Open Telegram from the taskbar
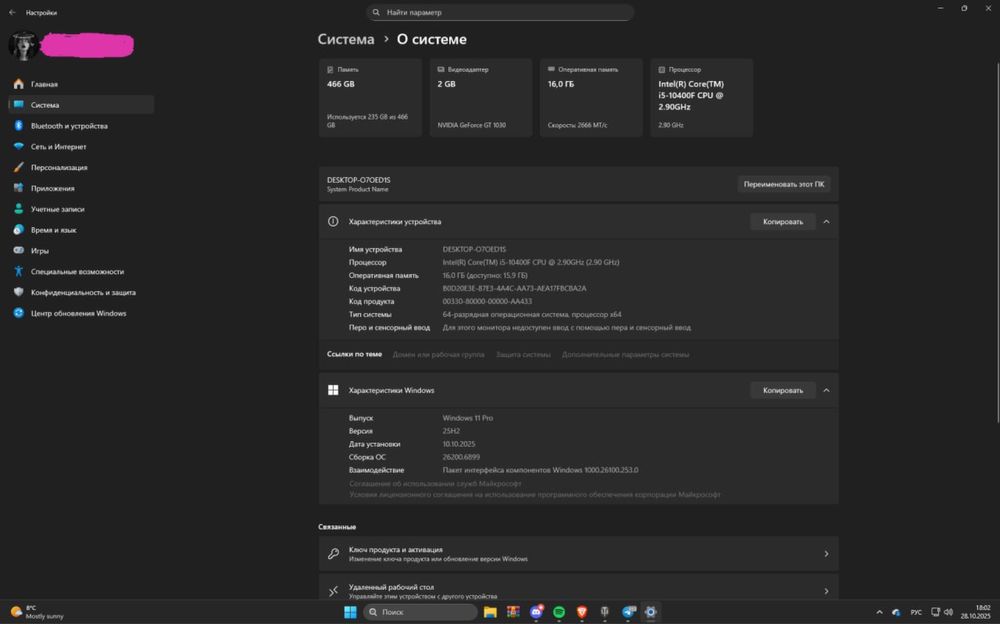 [x=629, y=612]
